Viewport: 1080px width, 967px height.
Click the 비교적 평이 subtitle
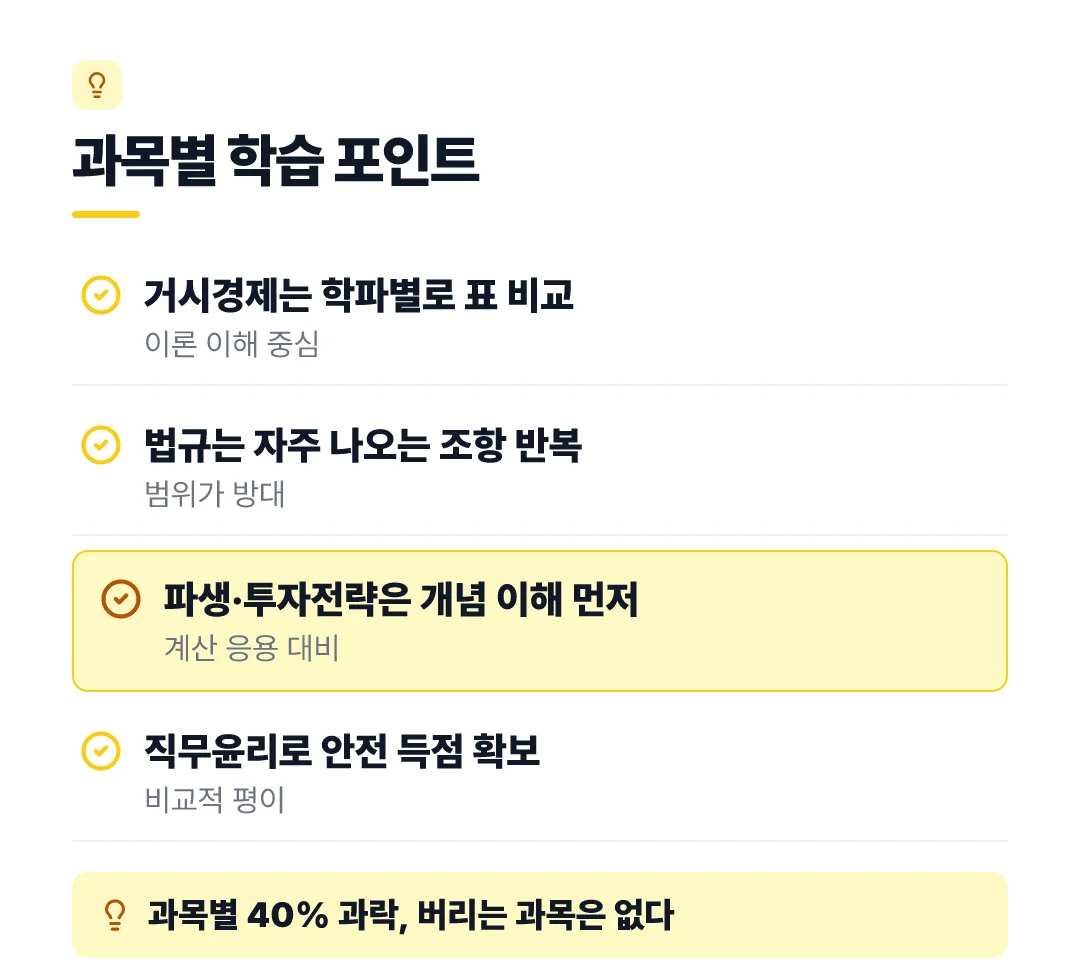(x=215, y=800)
